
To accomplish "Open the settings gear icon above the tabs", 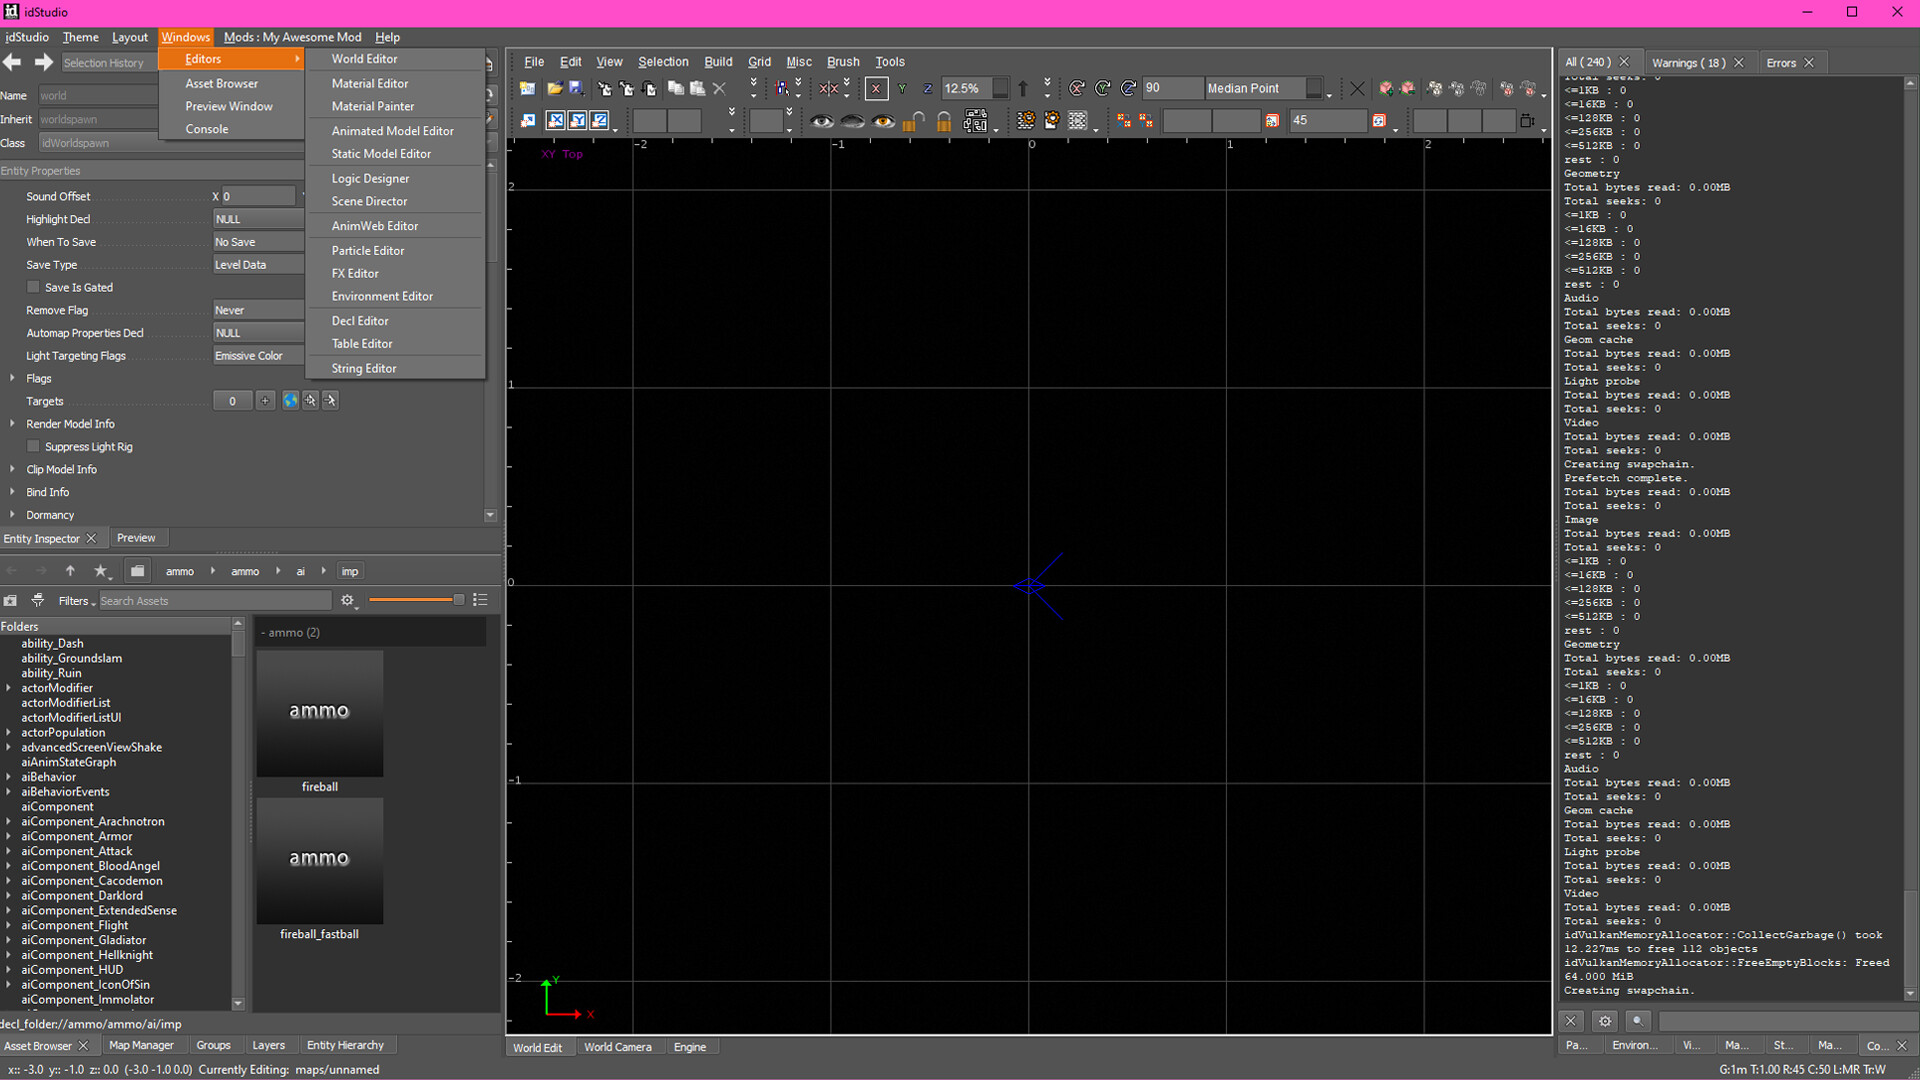I will pos(1605,1021).
